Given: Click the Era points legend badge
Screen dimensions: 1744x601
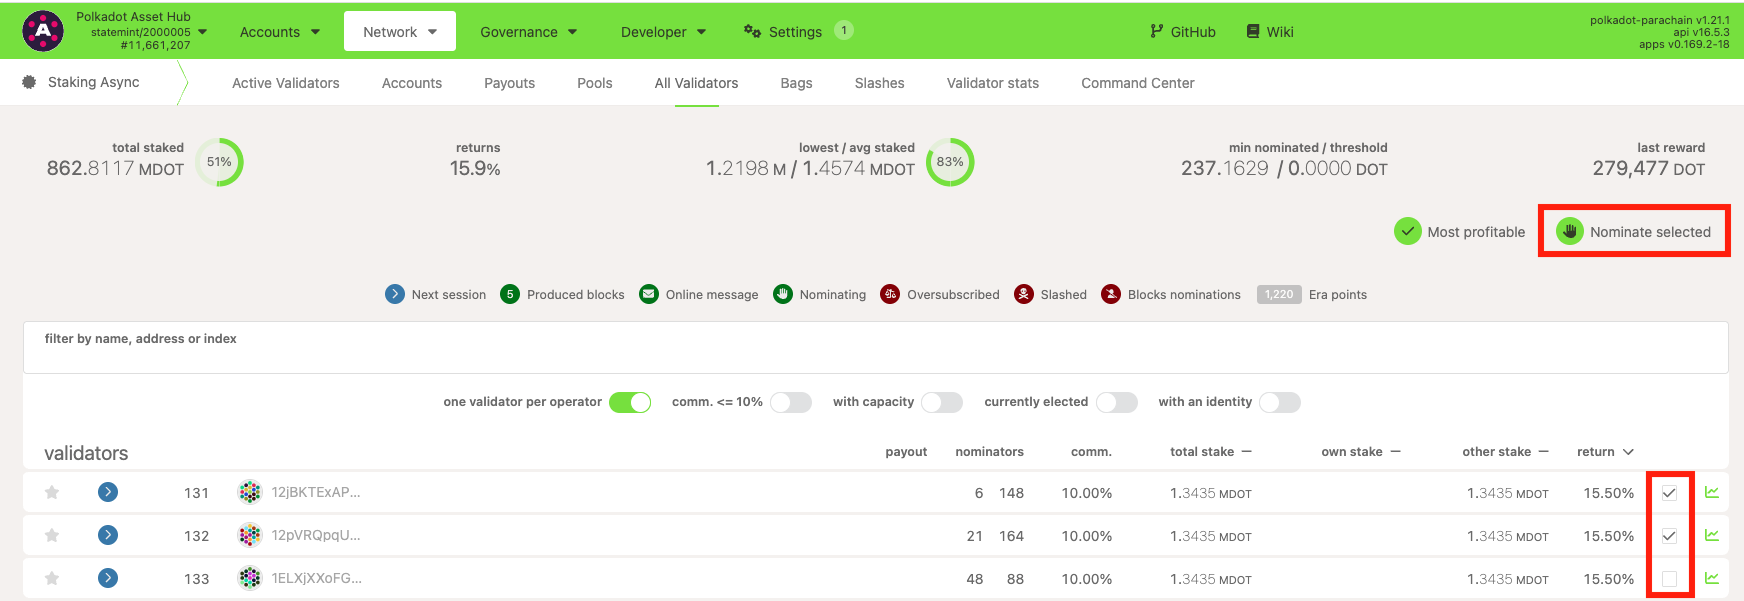Looking at the screenshot, I should [x=1279, y=294].
